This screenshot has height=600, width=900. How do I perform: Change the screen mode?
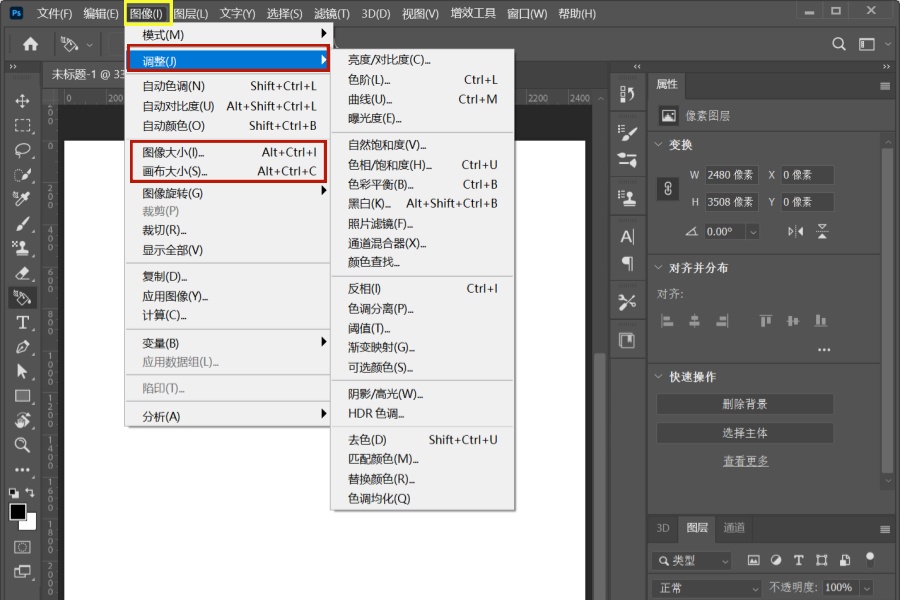point(22,572)
